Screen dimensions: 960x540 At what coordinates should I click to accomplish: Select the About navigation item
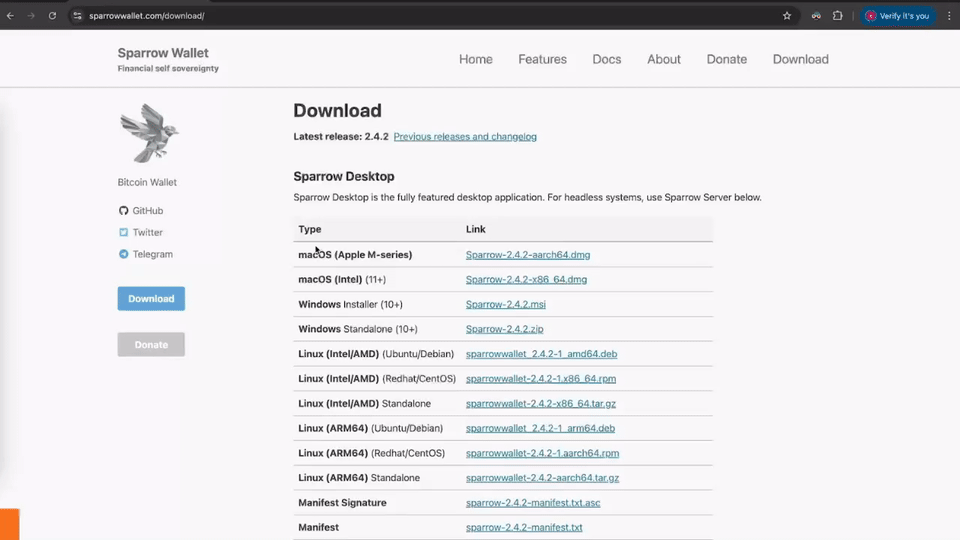click(x=663, y=59)
